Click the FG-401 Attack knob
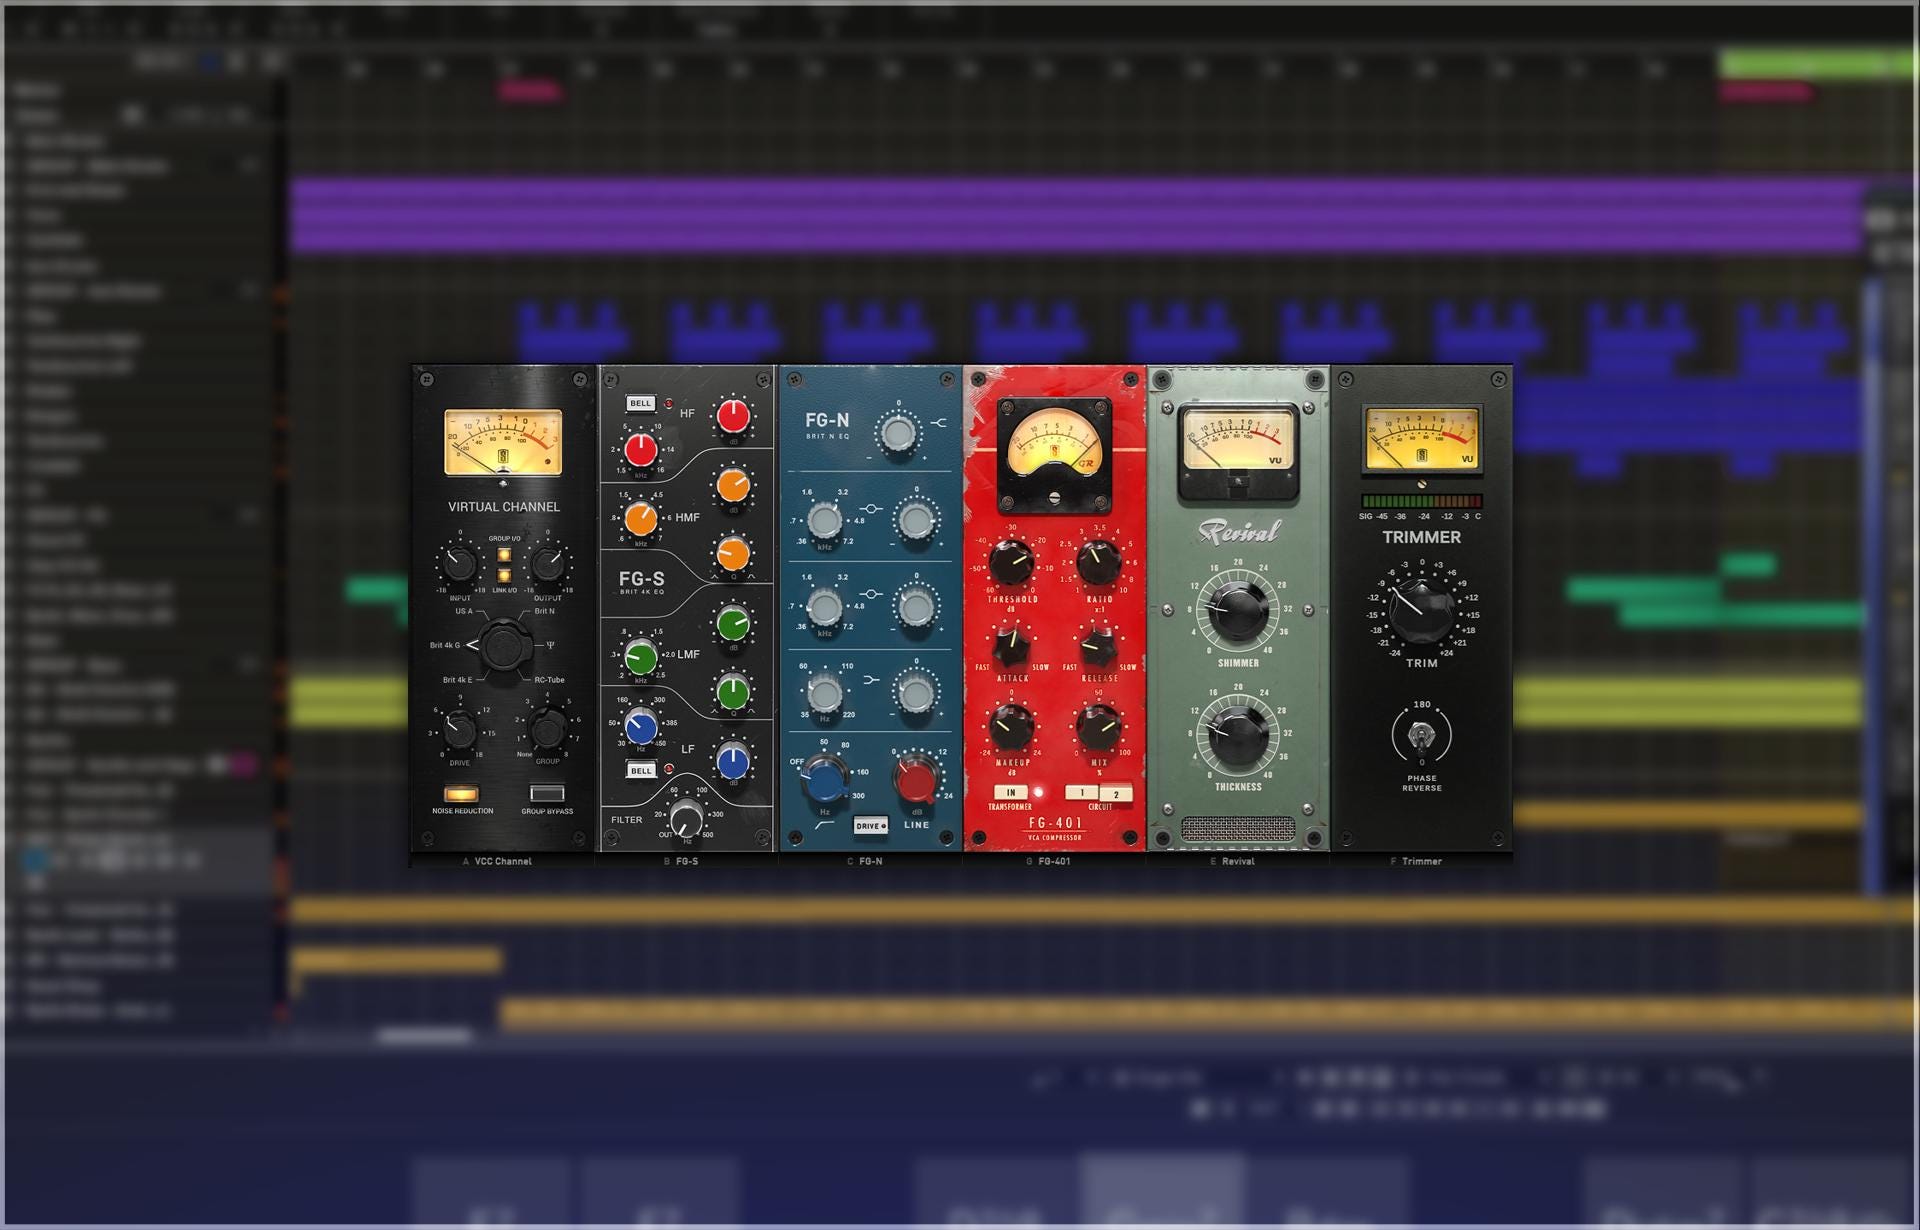This screenshot has width=1920, height=1230. (x=1011, y=645)
